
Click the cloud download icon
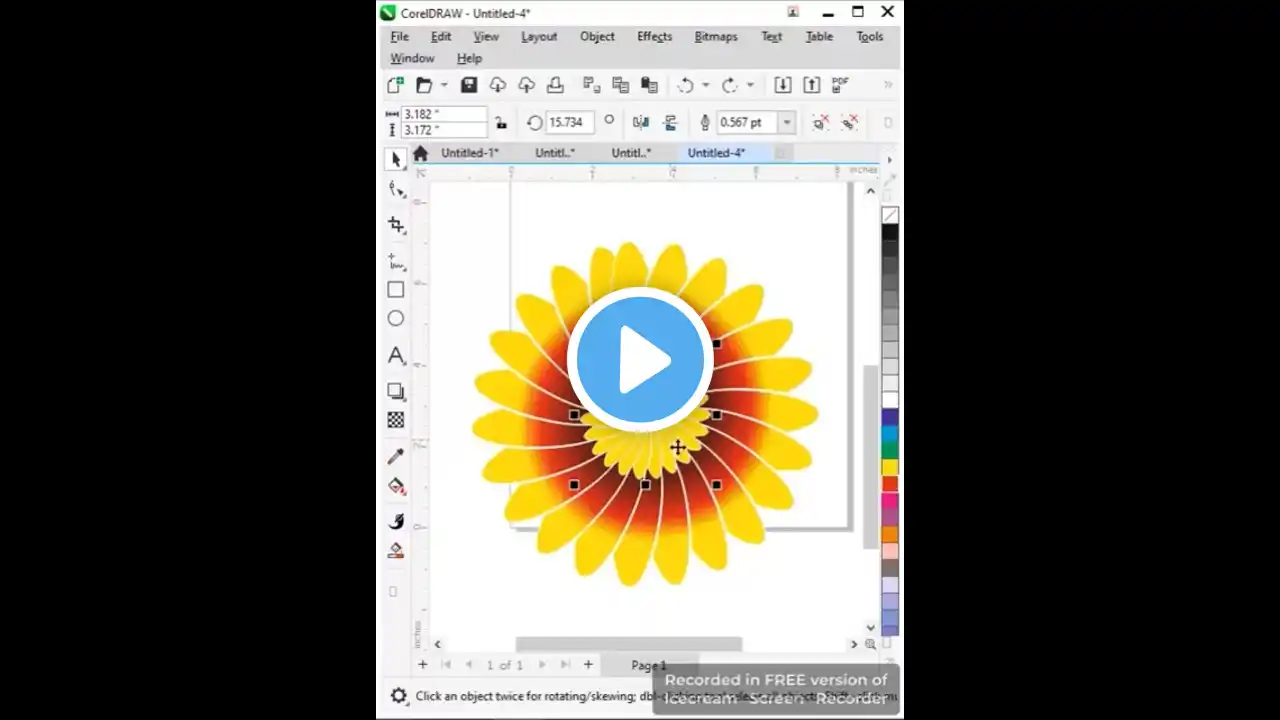pos(497,85)
